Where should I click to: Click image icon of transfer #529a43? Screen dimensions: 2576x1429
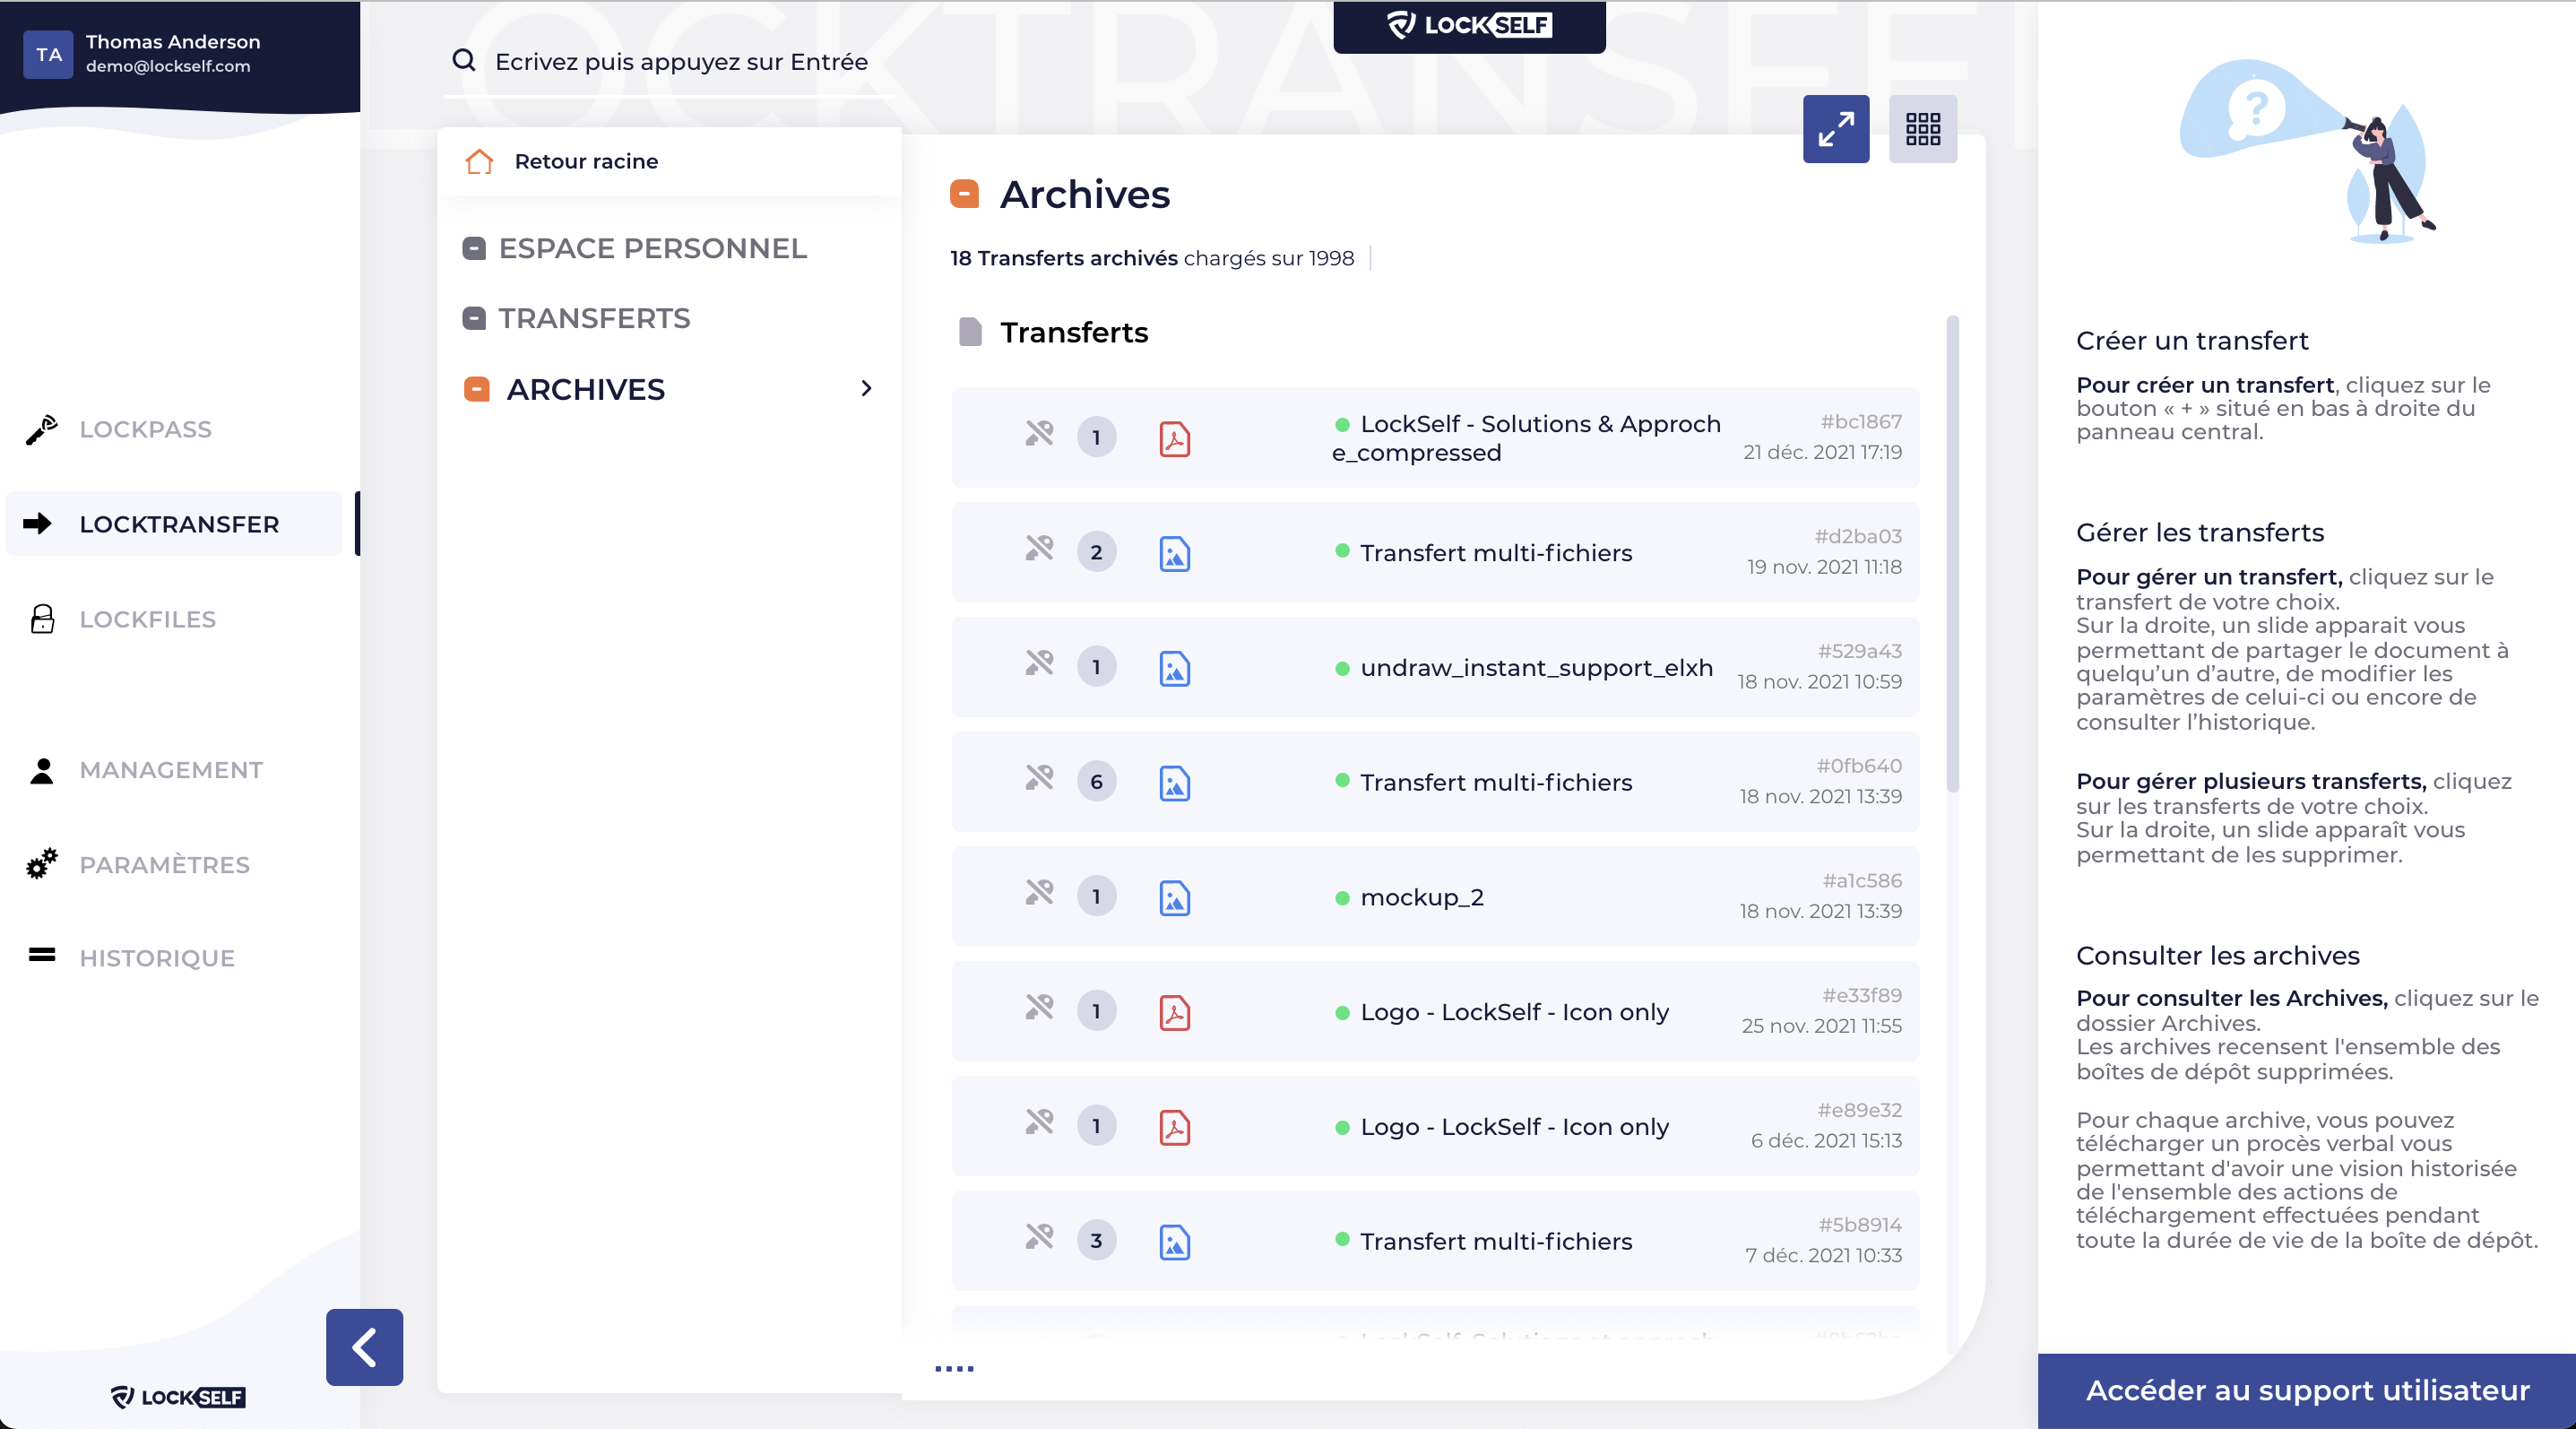click(1174, 668)
